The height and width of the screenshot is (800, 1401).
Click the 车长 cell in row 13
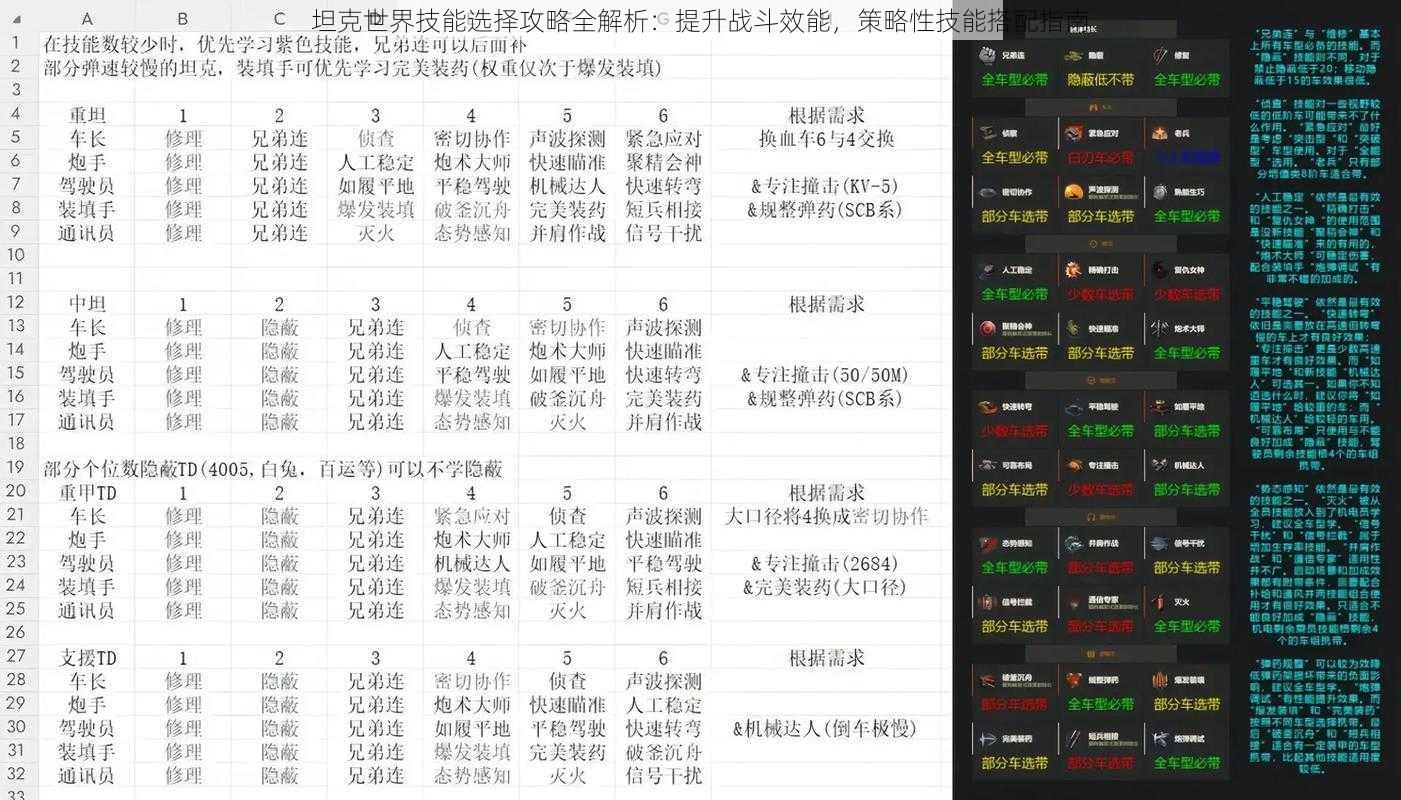pos(87,327)
